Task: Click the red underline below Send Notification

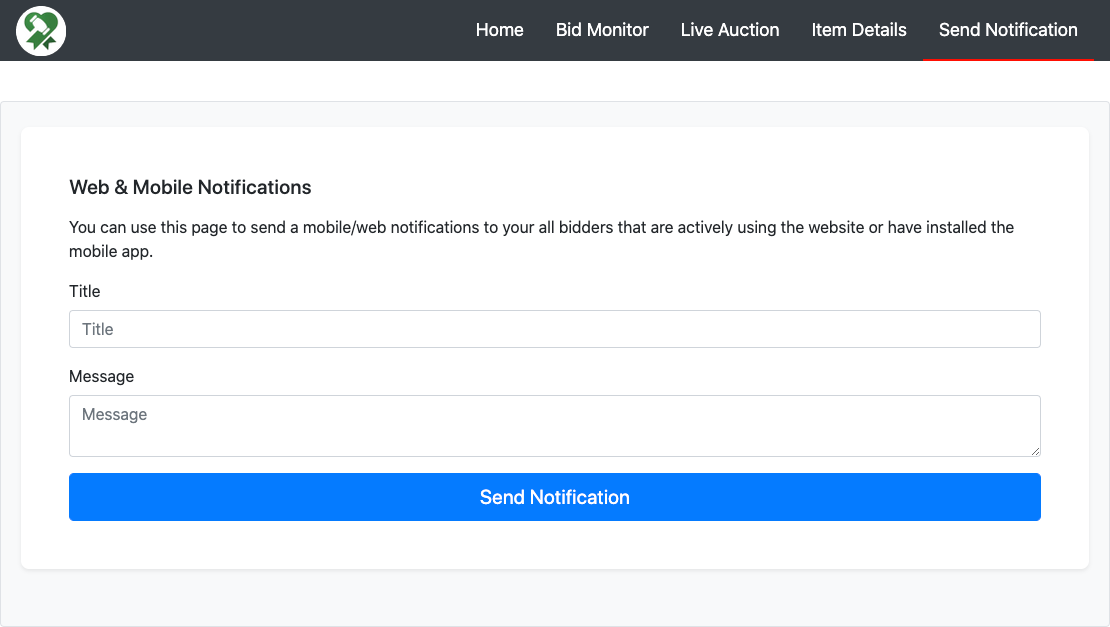Action: (x=1007, y=59)
